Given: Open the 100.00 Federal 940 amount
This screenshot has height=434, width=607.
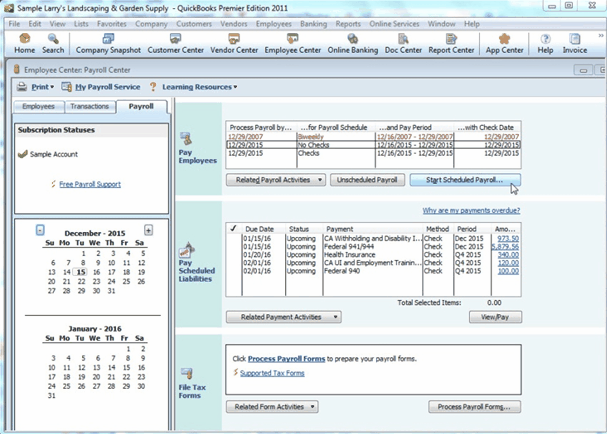Looking at the screenshot, I should tap(508, 271).
